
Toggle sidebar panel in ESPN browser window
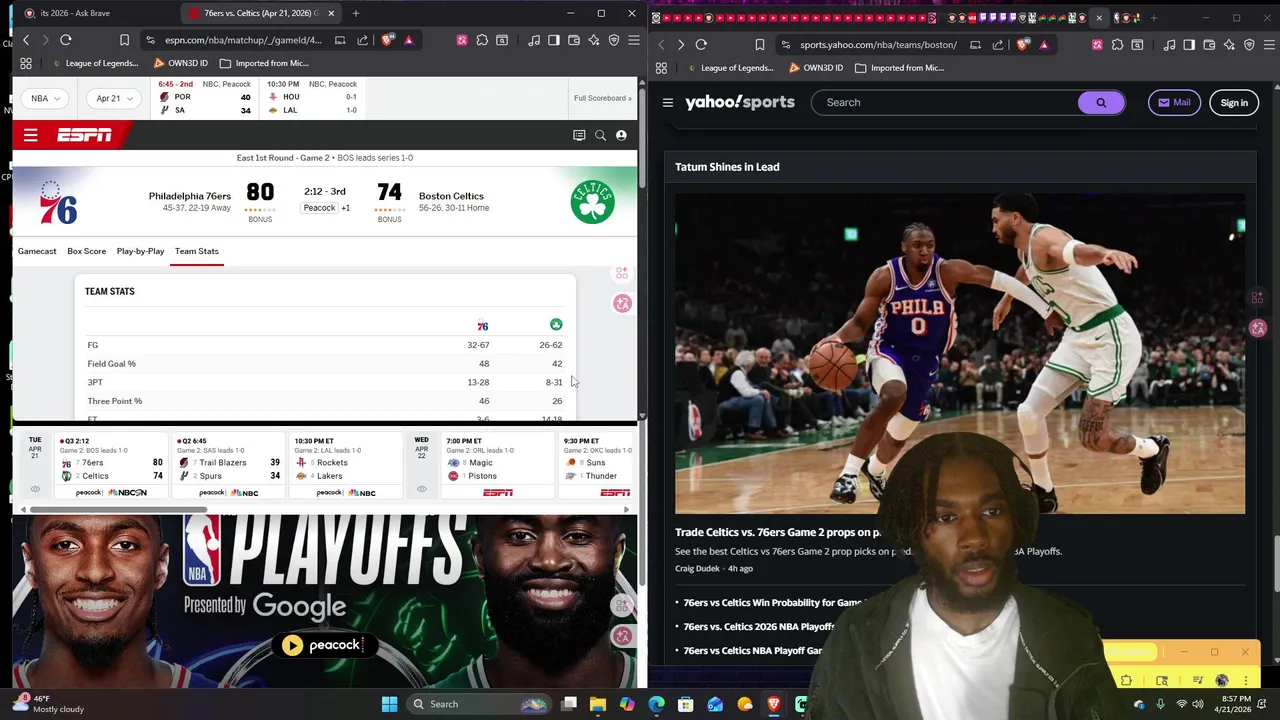pyautogui.click(x=553, y=40)
